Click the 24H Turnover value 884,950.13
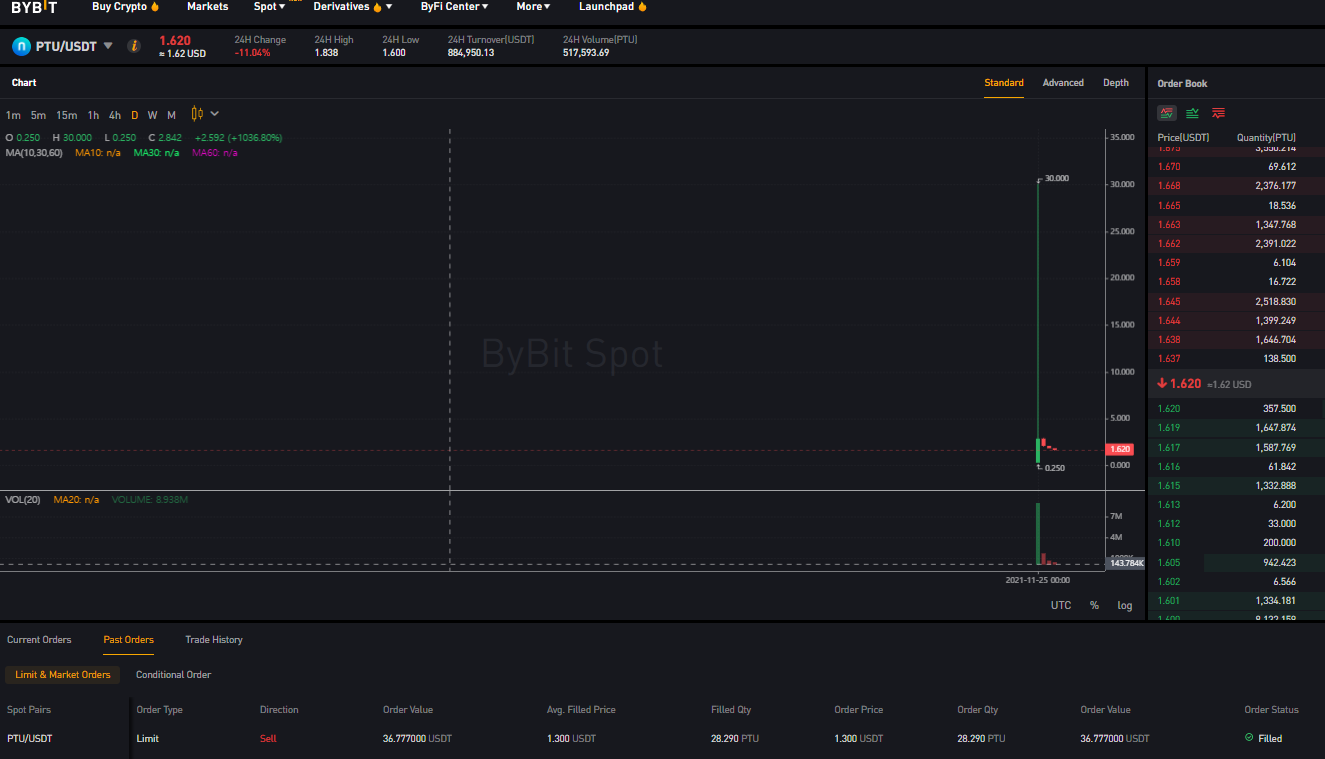 click(471, 53)
